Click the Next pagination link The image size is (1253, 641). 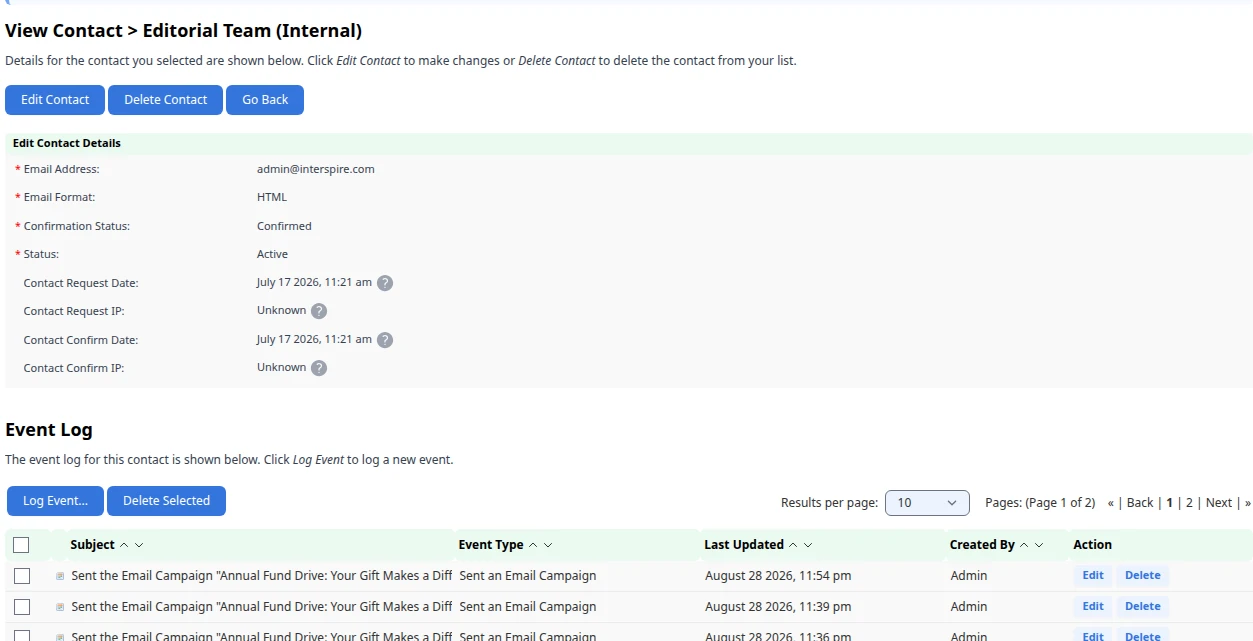click(x=1219, y=503)
